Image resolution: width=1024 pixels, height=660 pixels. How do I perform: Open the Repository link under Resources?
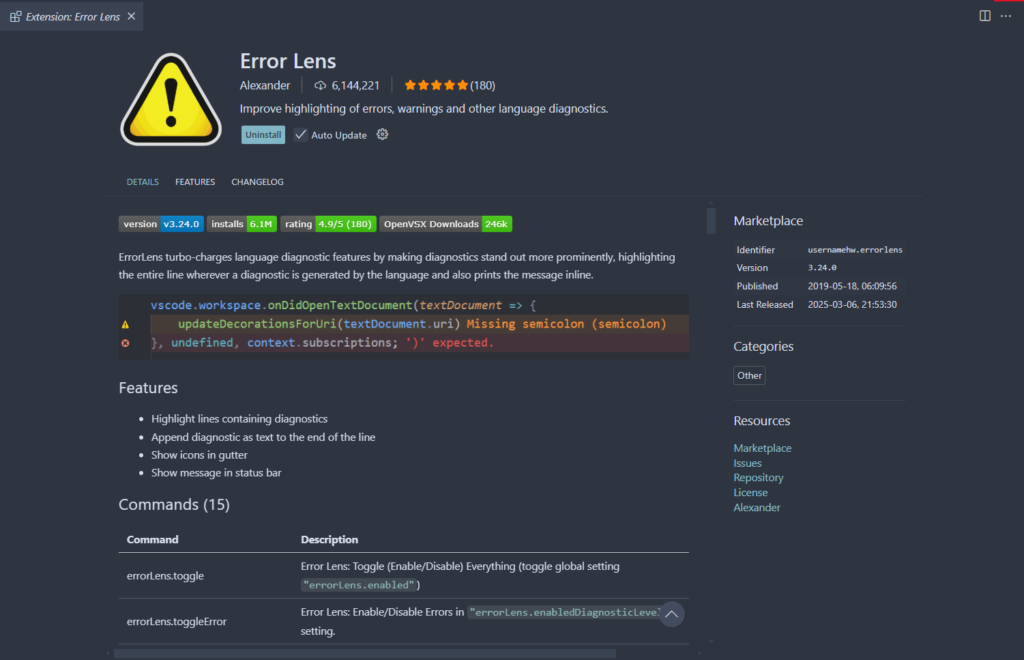[x=758, y=477]
